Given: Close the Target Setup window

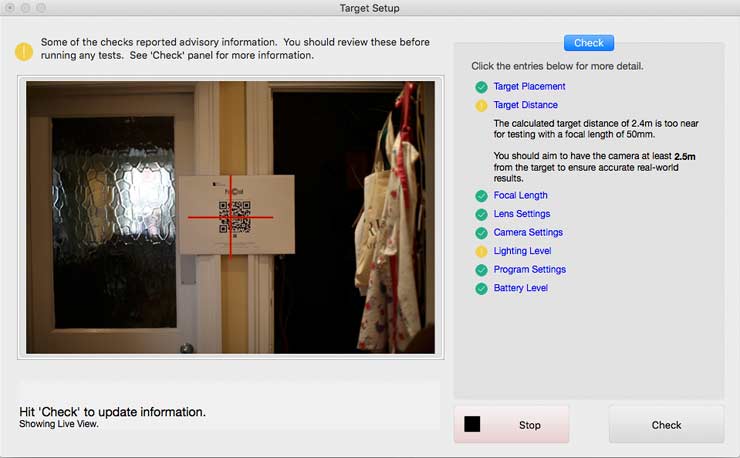Looking at the screenshot, I should [10, 8].
